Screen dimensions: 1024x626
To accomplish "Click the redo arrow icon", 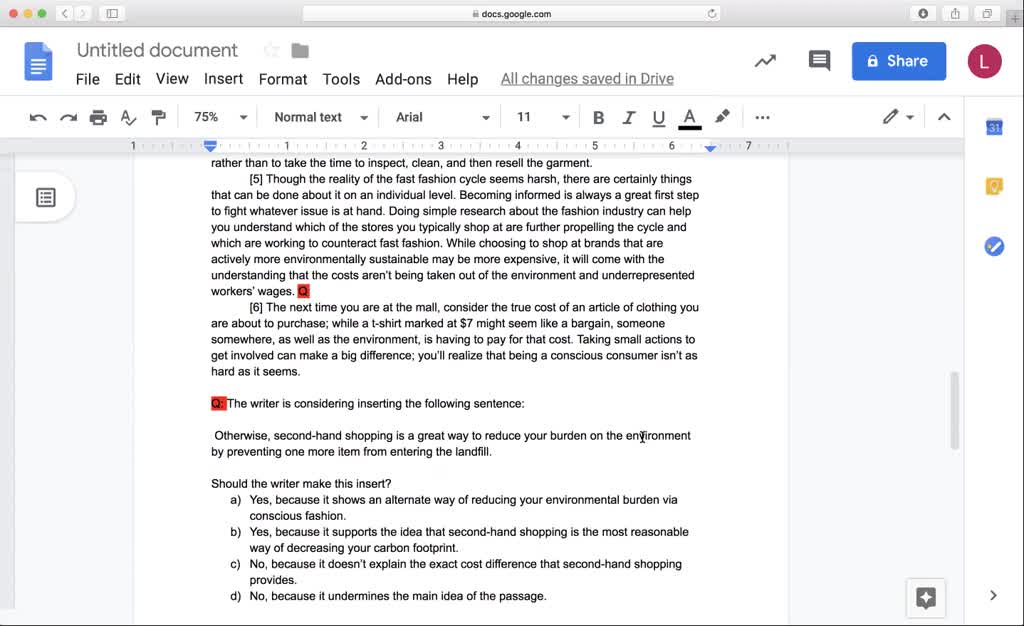I will pos(68,117).
